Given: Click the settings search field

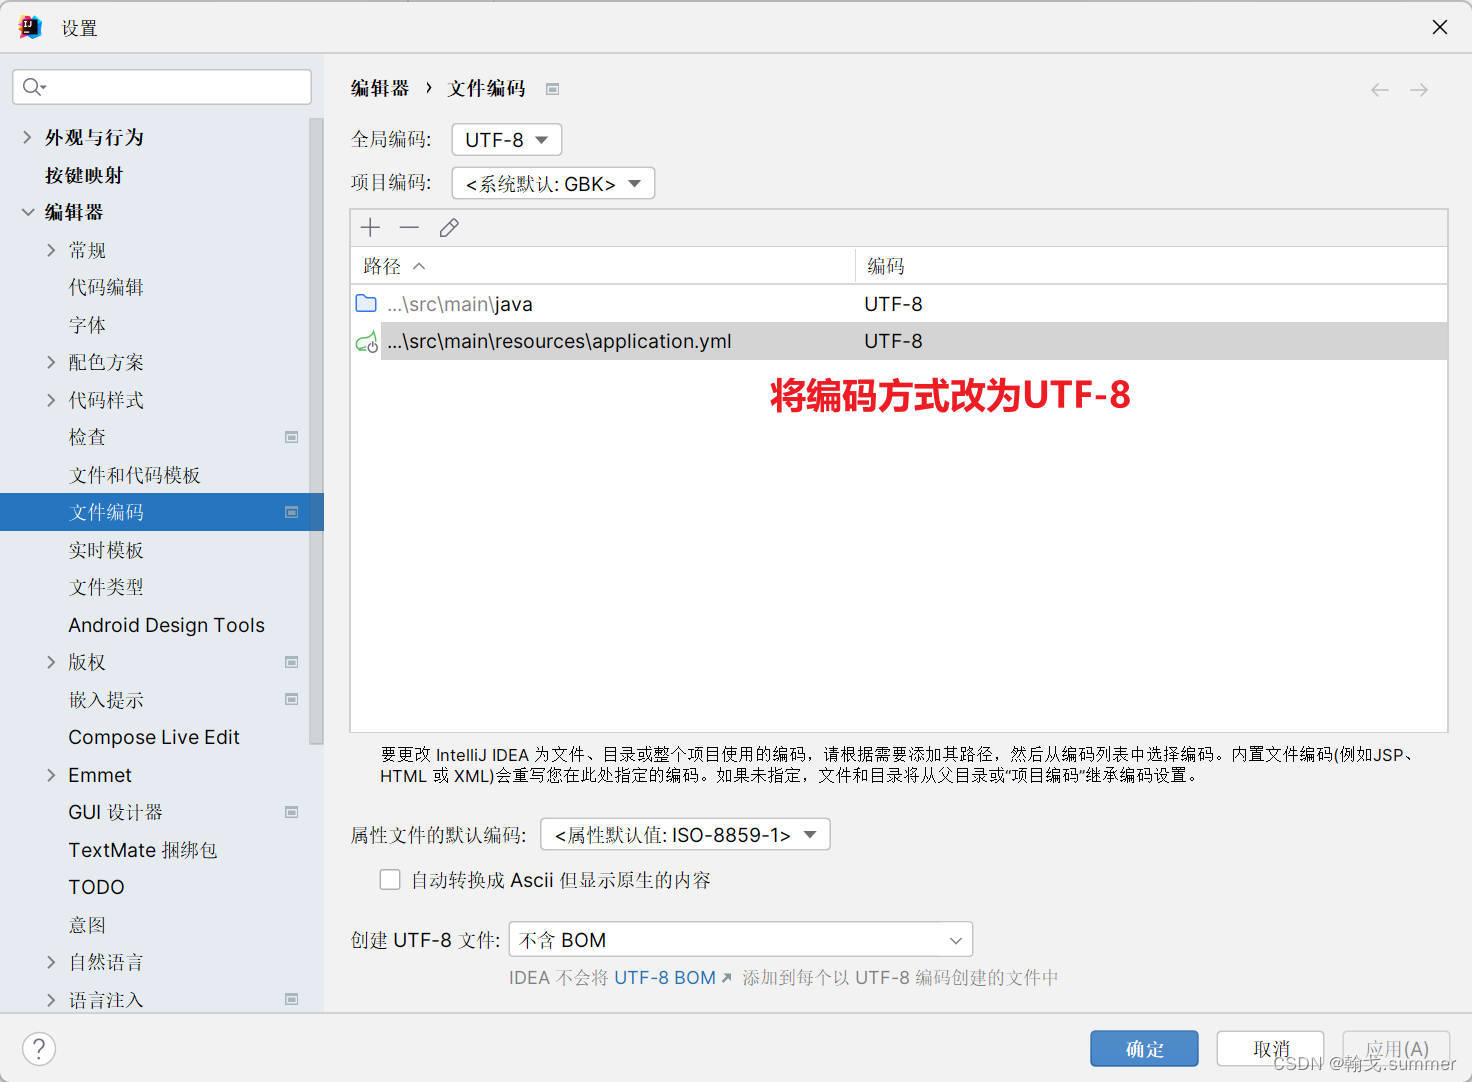Looking at the screenshot, I should click(x=161, y=87).
